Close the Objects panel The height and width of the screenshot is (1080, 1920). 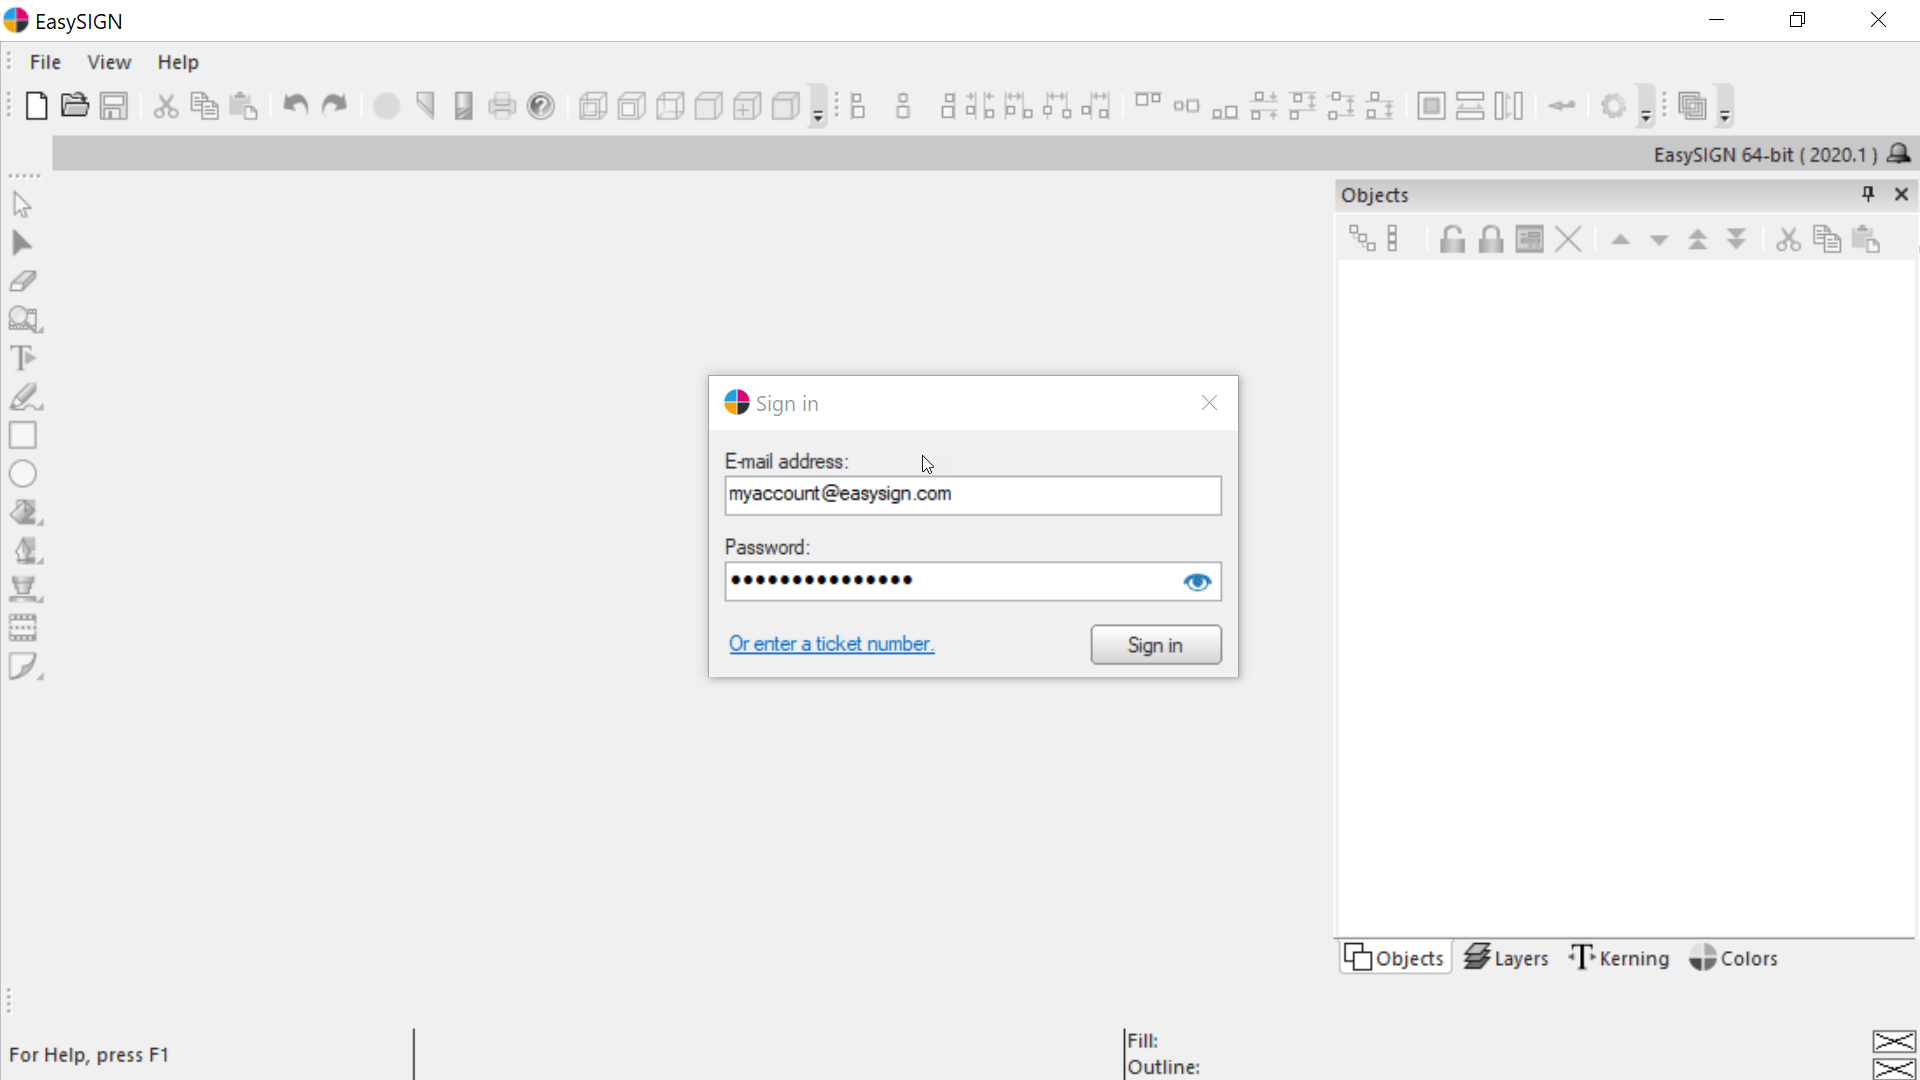(1901, 194)
